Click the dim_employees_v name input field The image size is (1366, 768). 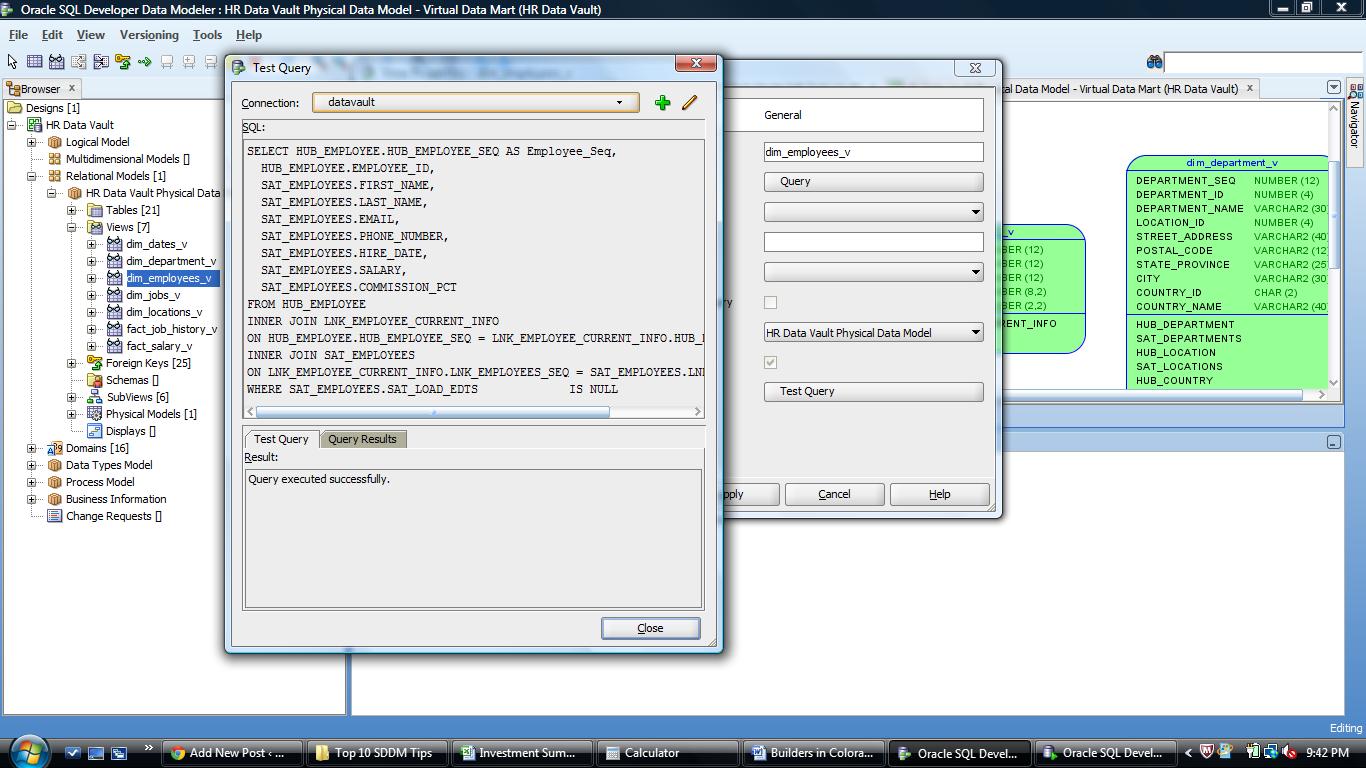click(x=873, y=152)
